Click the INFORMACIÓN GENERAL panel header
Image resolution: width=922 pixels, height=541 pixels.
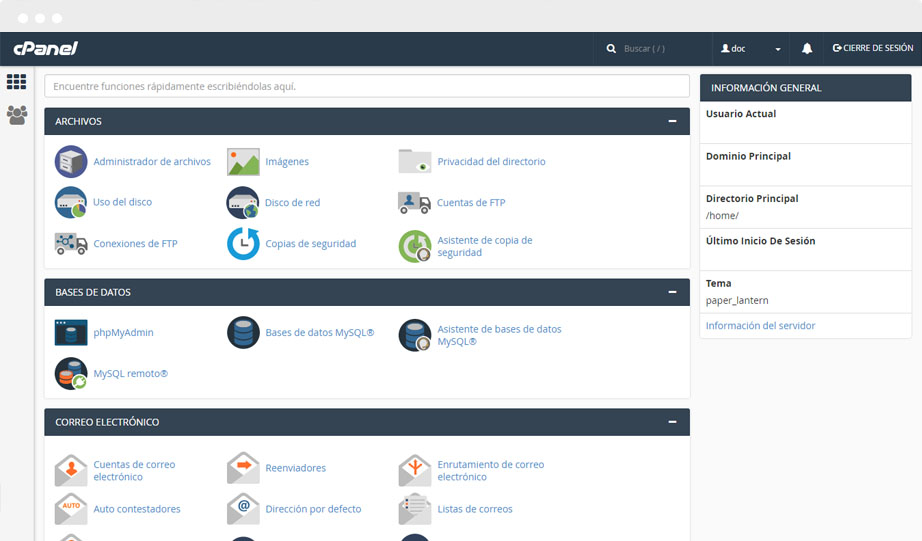pyautogui.click(x=806, y=88)
